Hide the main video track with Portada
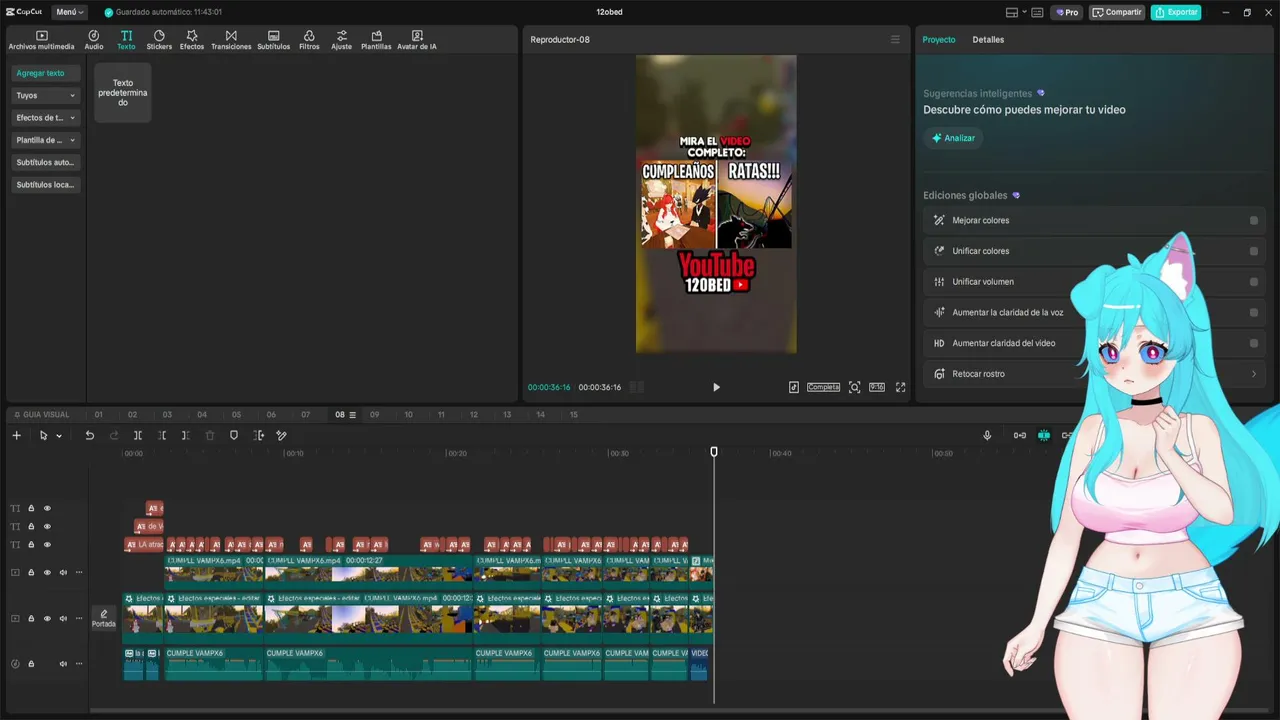This screenshot has height=720, width=1280. click(47, 618)
